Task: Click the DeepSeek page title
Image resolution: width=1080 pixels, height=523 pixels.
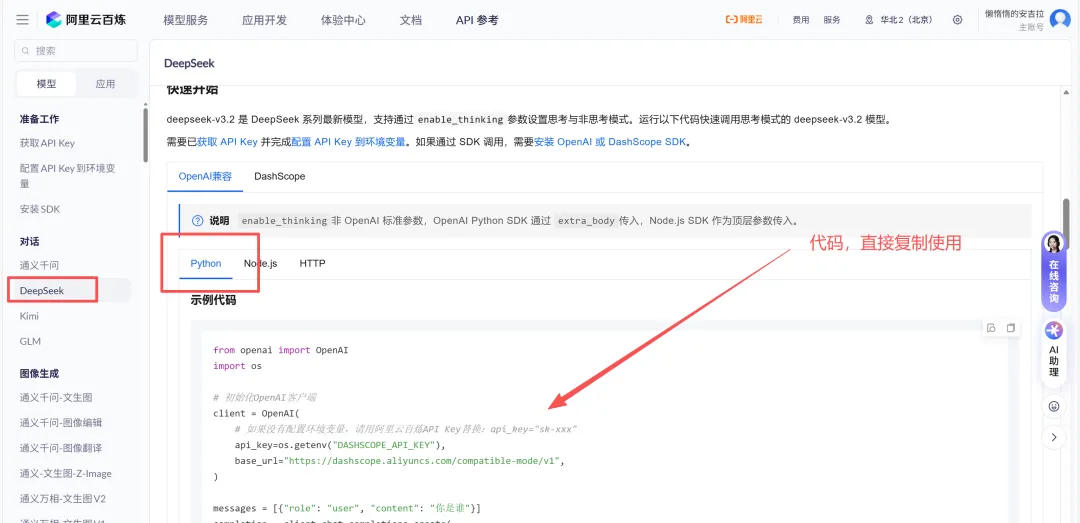Action: pyautogui.click(x=189, y=63)
